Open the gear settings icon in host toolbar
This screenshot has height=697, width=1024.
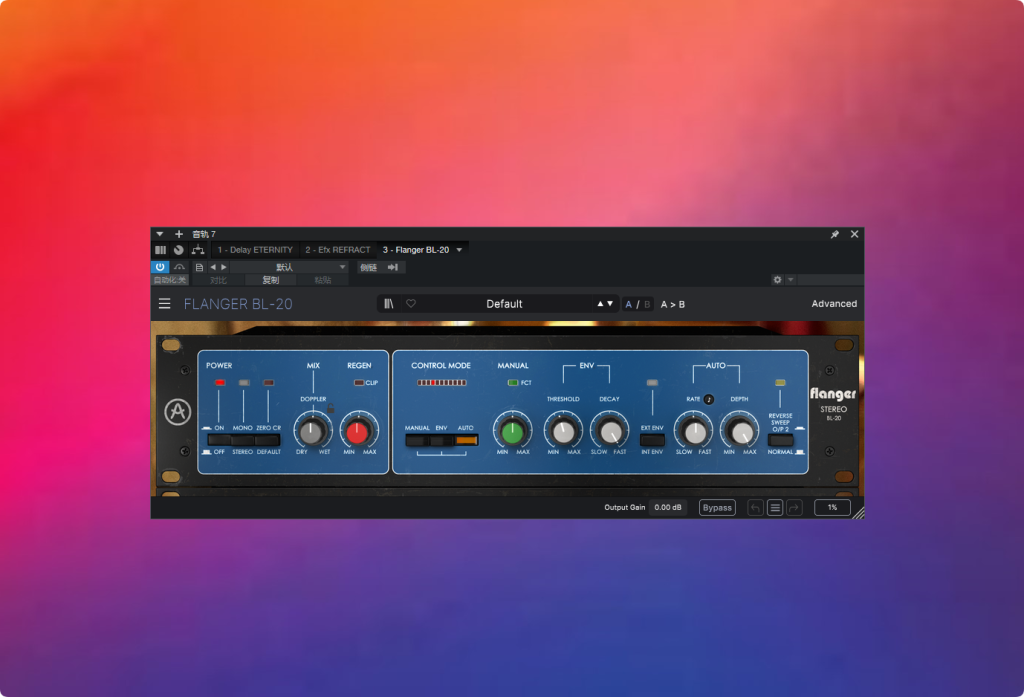777,280
